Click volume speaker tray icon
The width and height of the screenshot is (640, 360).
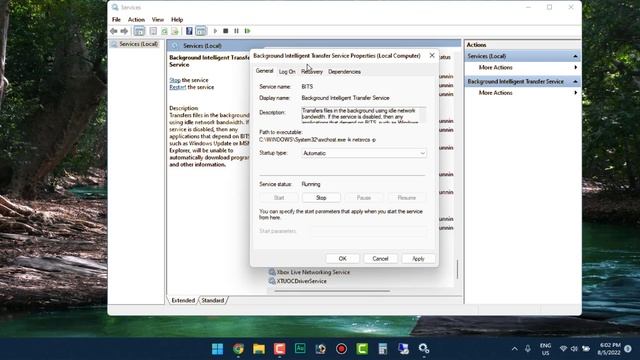574,349
